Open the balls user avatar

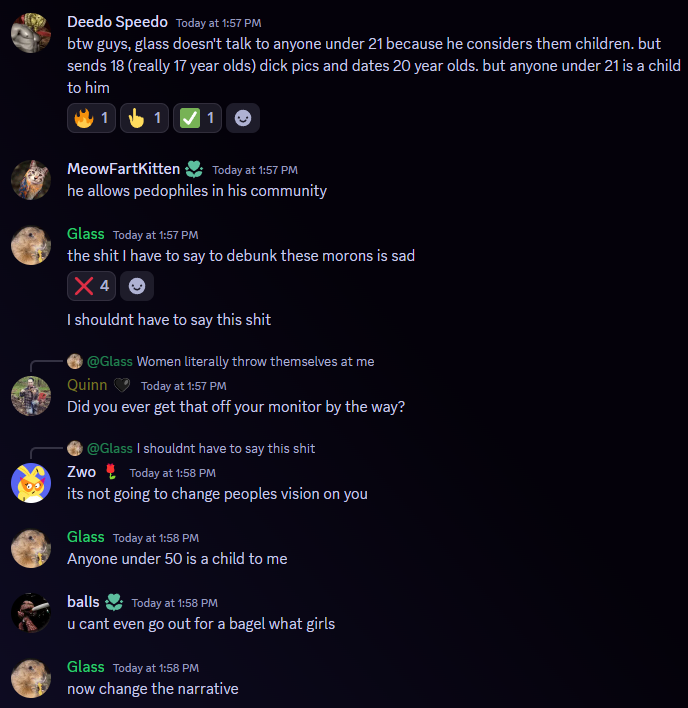click(31, 613)
